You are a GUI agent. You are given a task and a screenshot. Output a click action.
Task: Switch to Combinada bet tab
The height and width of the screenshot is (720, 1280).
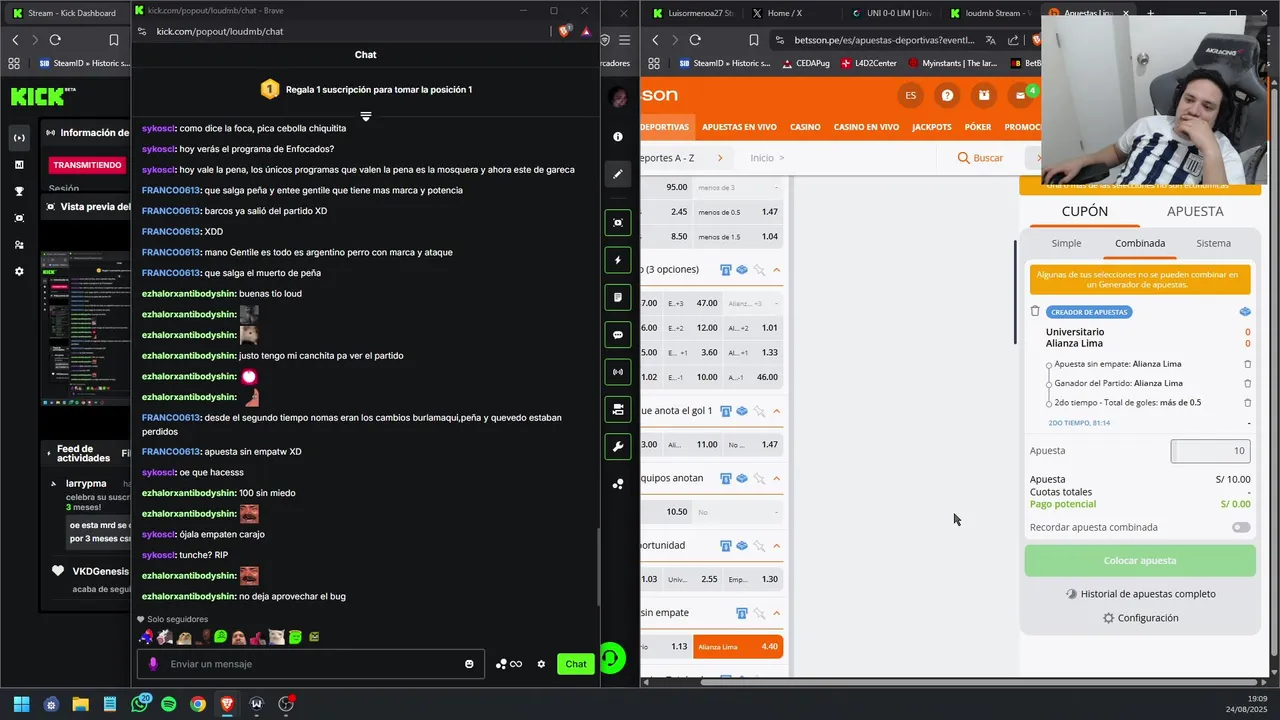tap(1140, 243)
